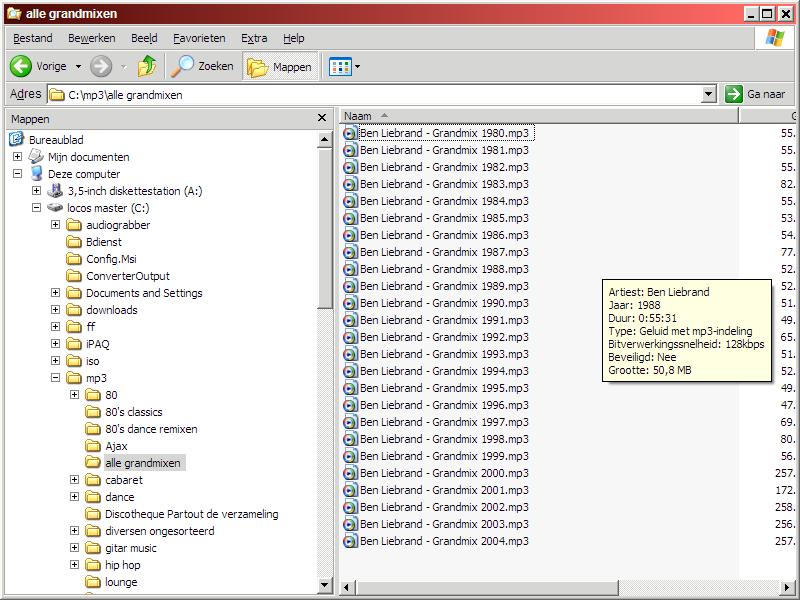The width and height of the screenshot is (800, 600).
Task: Open the Bewerken menu
Action: click(x=92, y=38)
